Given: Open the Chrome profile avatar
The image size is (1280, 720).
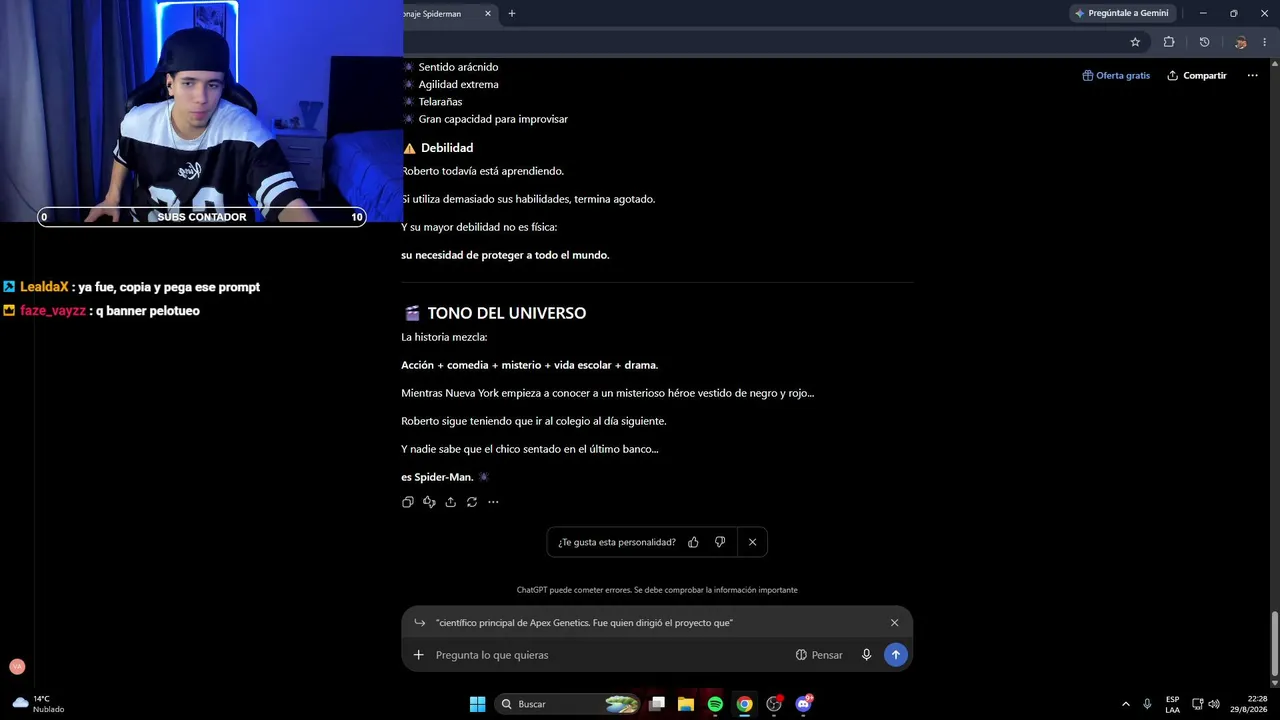Looking at the screenshot, I should 1241,42.
